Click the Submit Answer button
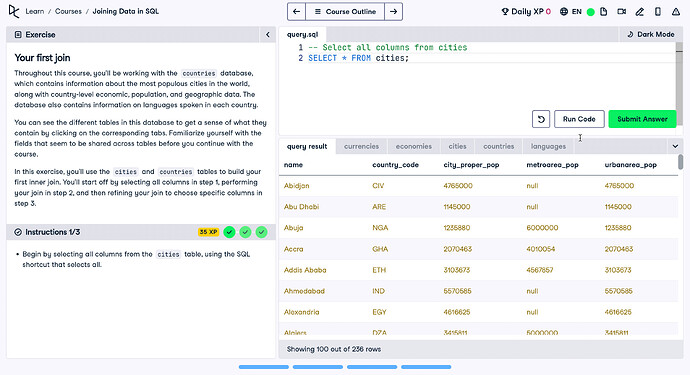 coord(642,119)
